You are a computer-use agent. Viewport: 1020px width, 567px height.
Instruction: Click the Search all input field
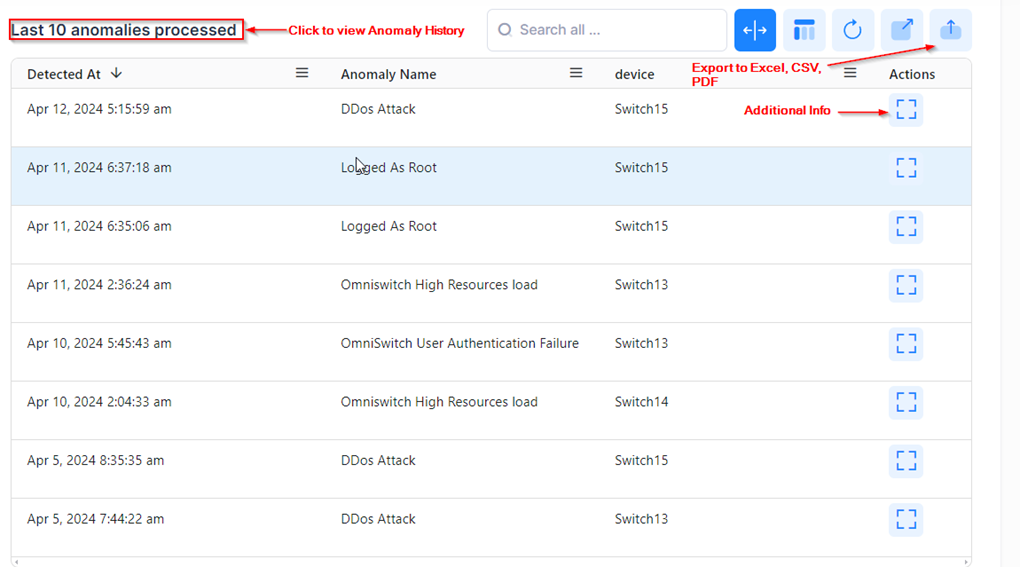(615, 30)
